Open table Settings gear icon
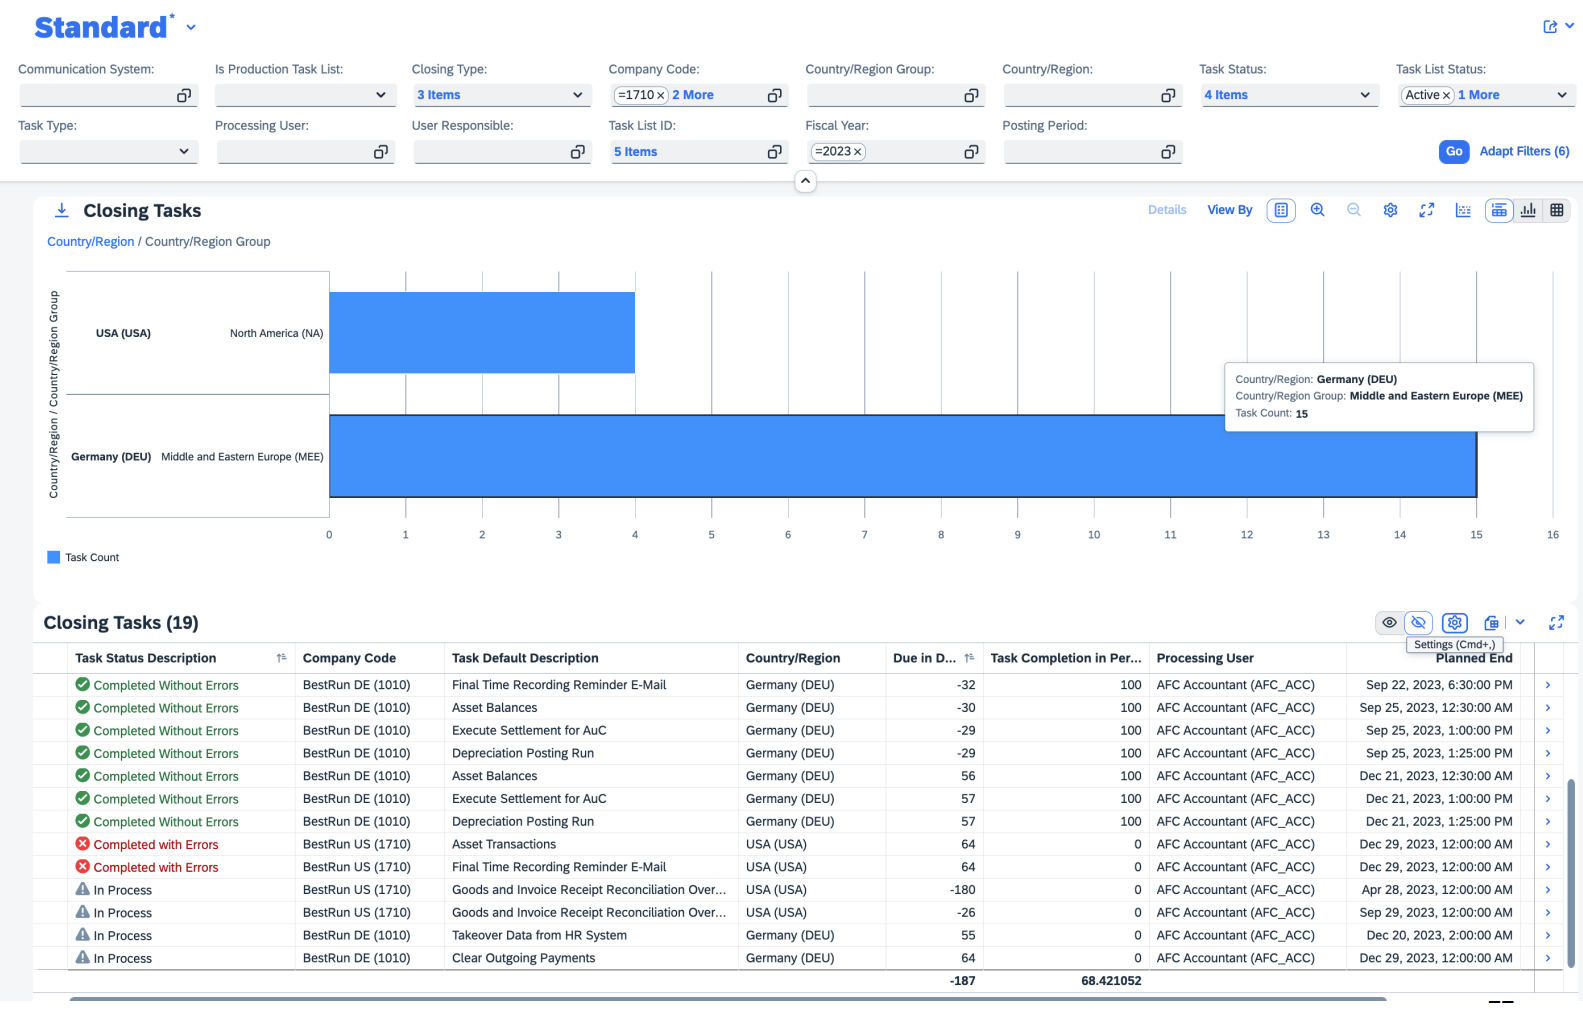This screenshot has height=1010, width=1583. [1454, 623]
